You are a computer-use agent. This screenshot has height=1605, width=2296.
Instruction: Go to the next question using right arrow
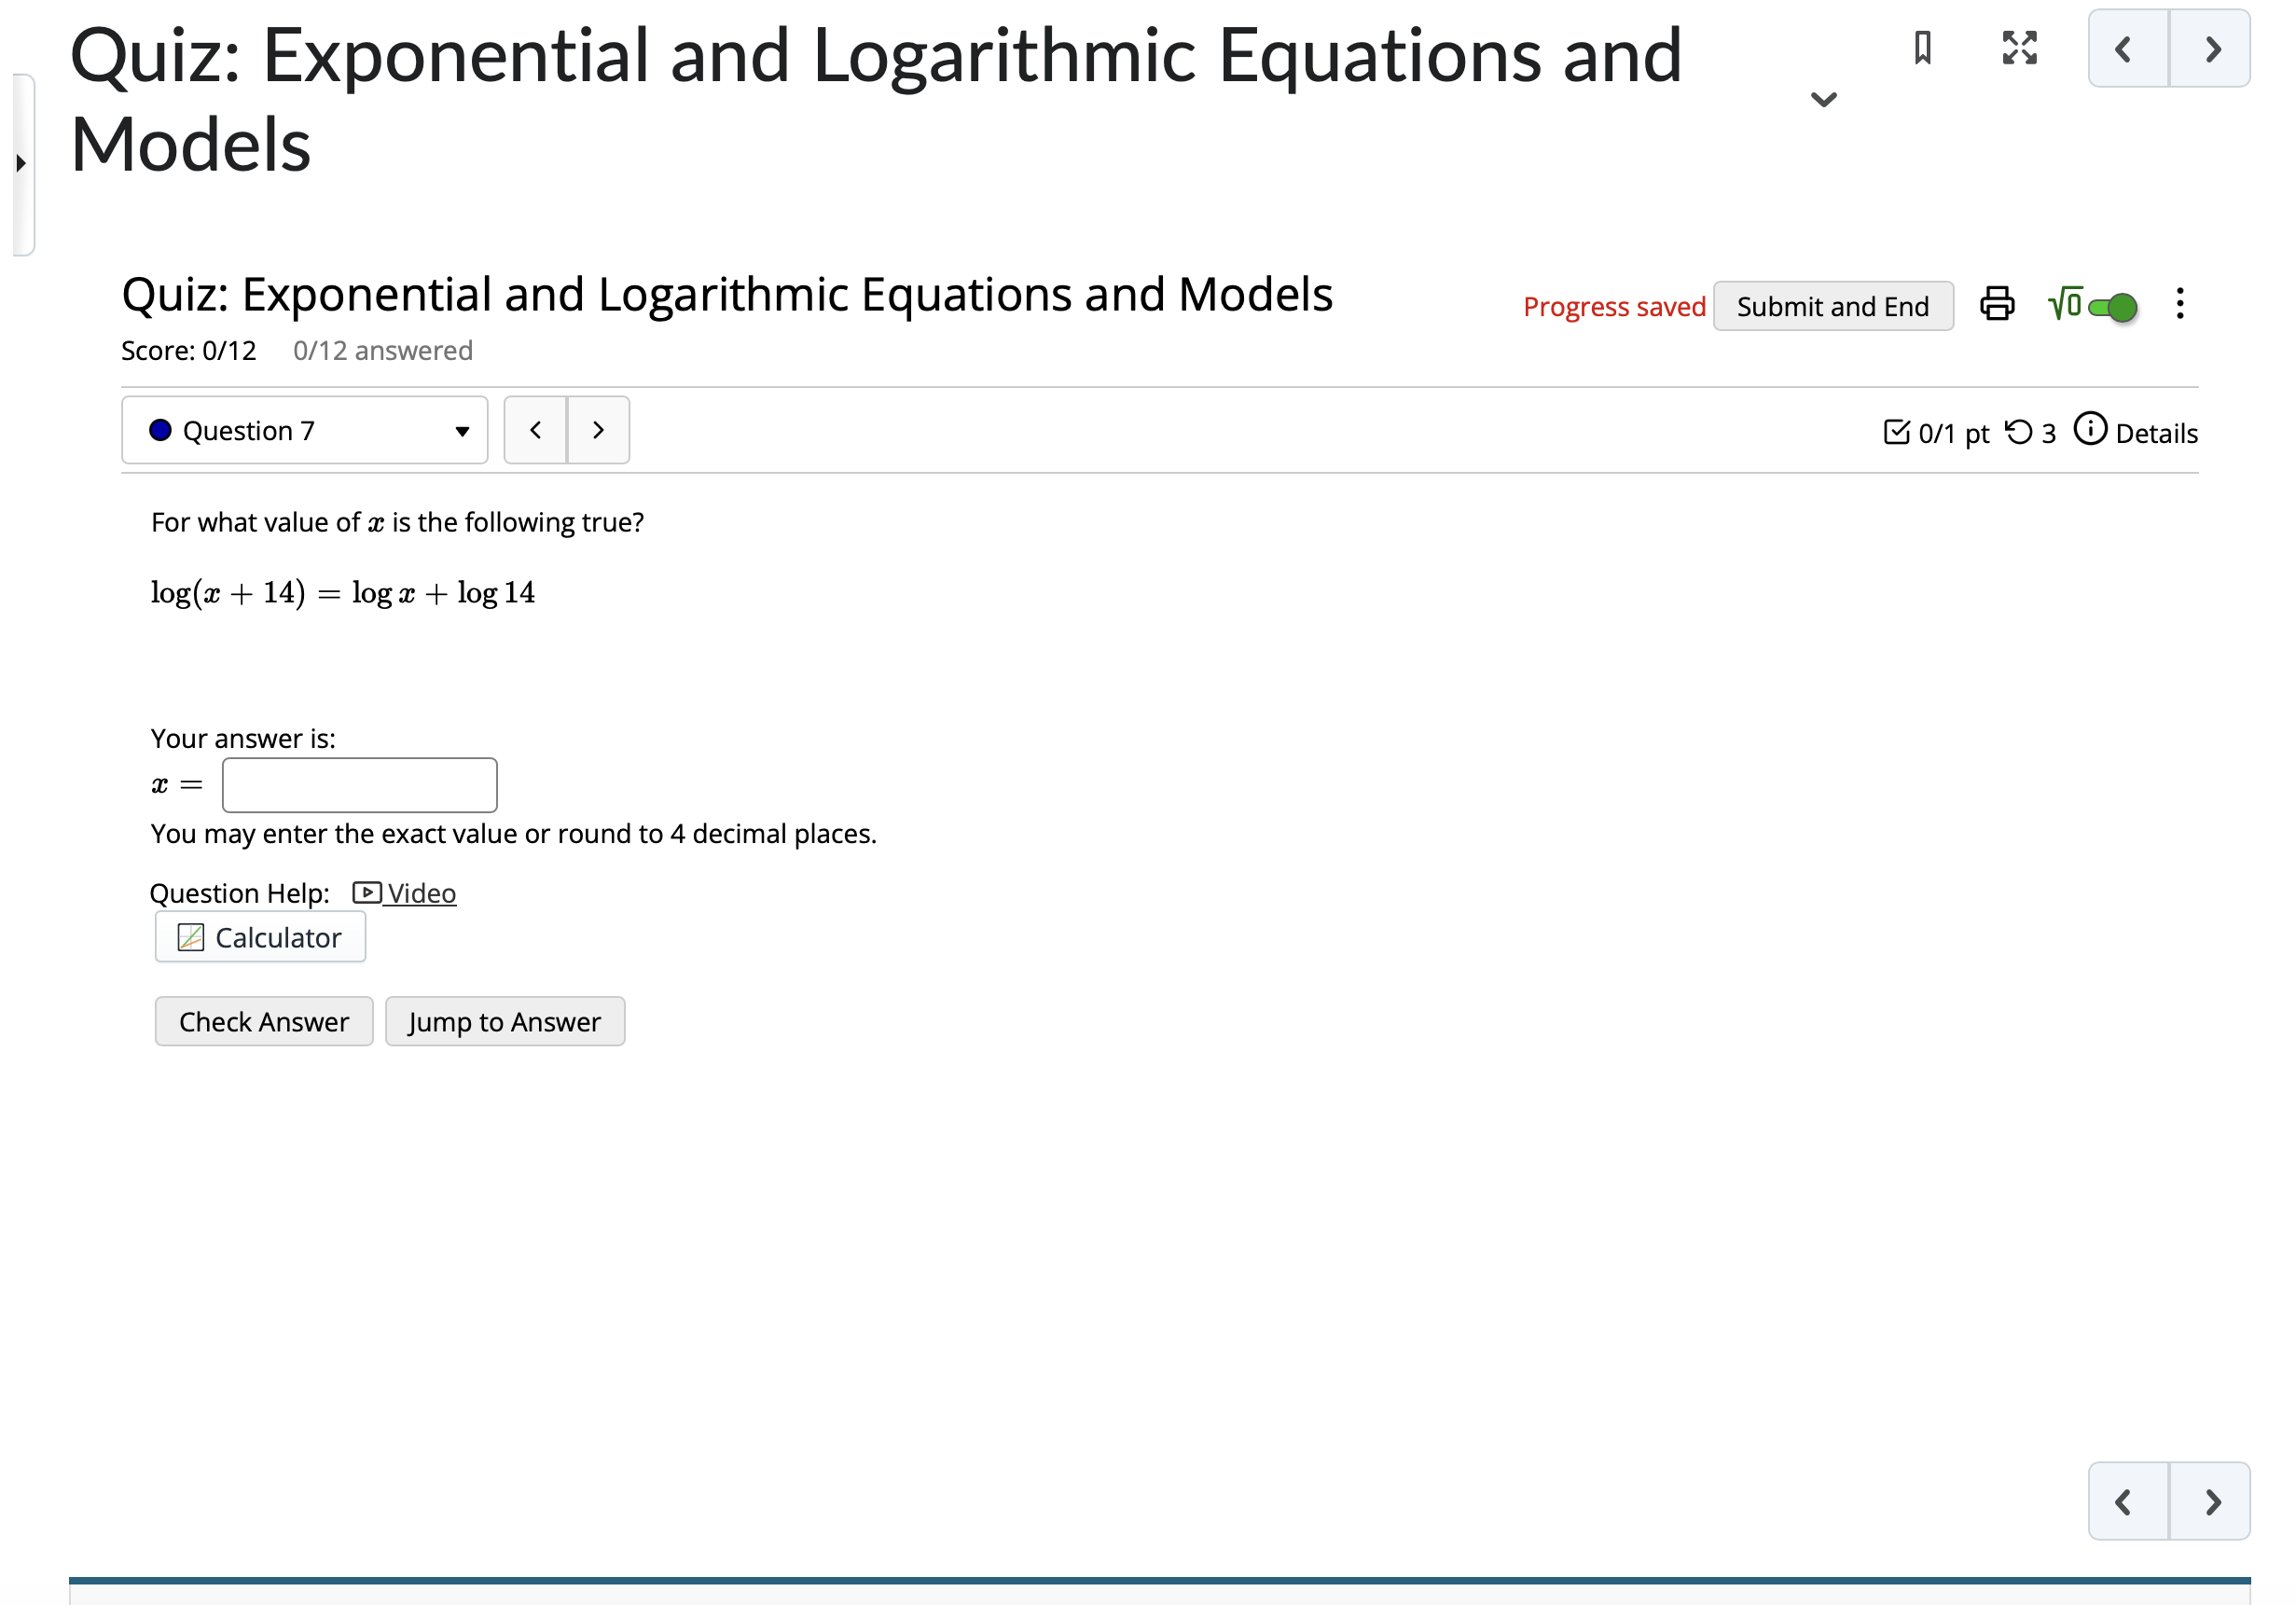[x=598, y=430]
